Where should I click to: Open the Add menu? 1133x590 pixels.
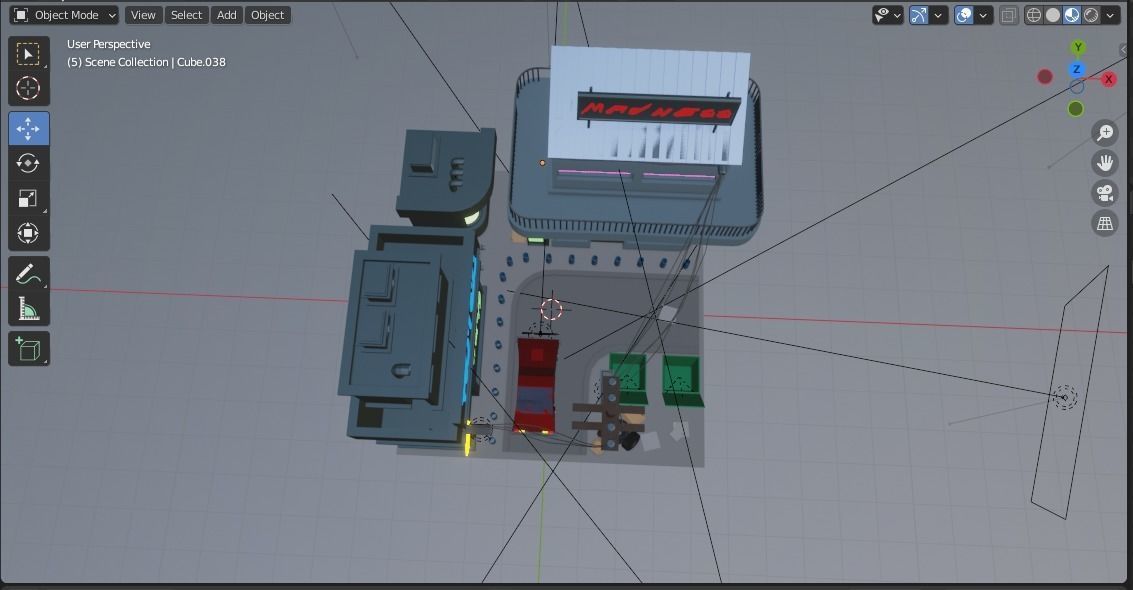coord(226,15)
